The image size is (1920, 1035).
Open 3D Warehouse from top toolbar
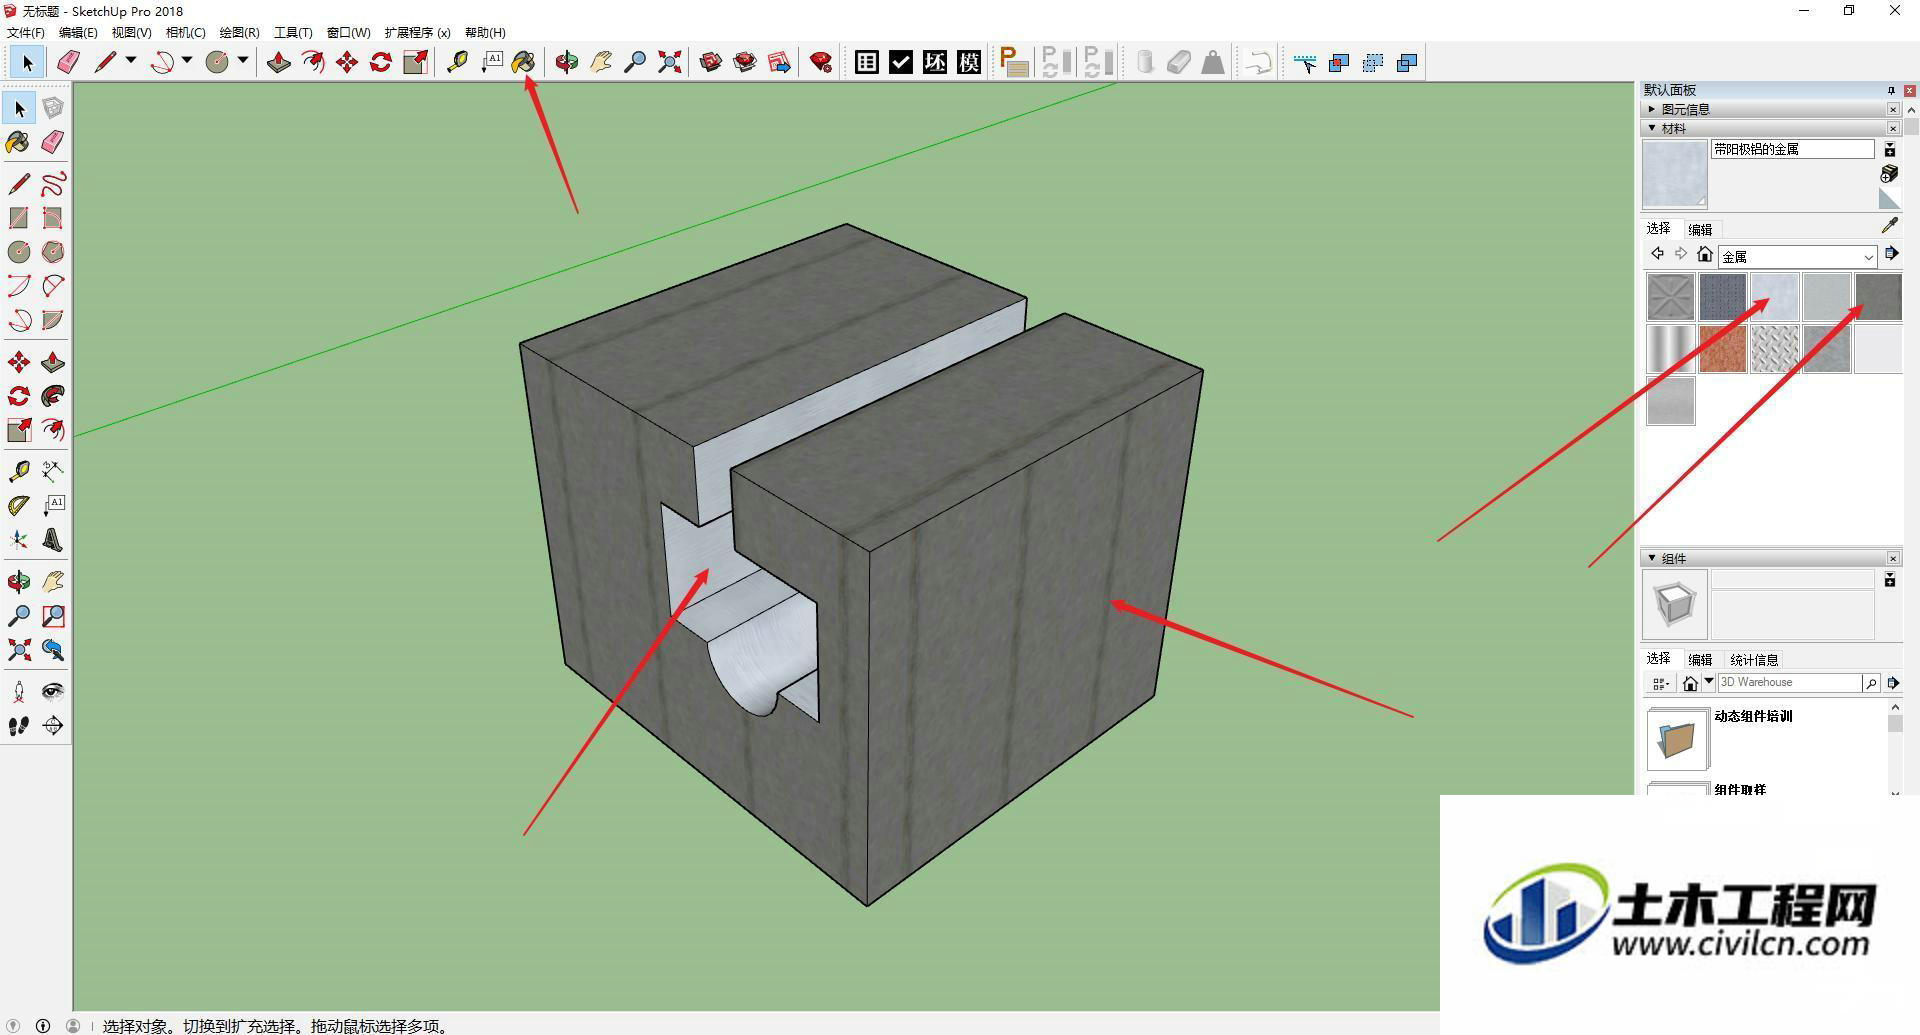click(711, 63)
